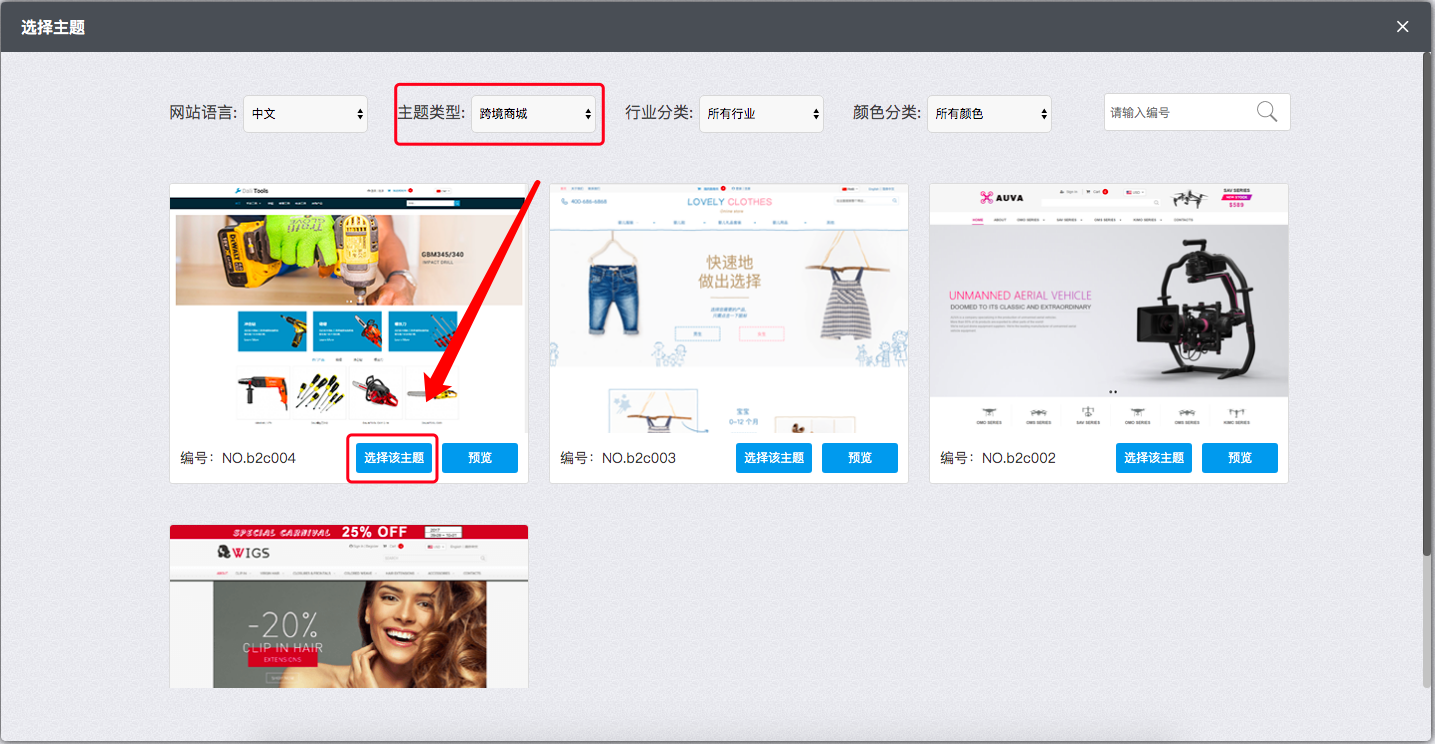This screenshot has height=744, width=1435.
Task: Preview theme NO.b2c002
Action: [x=1240, y=458]
